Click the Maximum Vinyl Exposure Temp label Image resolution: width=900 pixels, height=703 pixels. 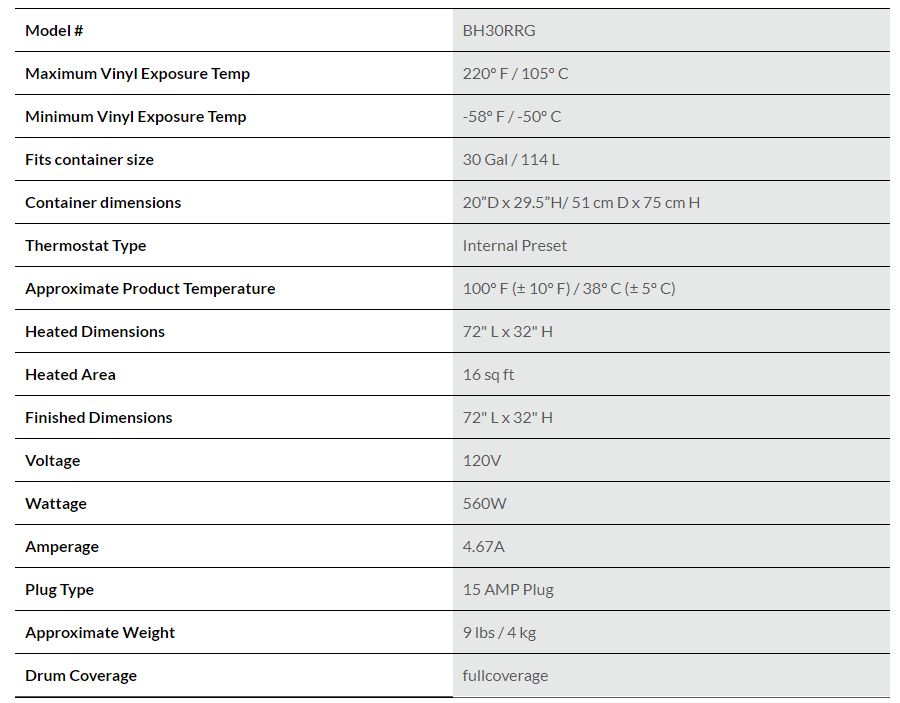coord(137,74)
